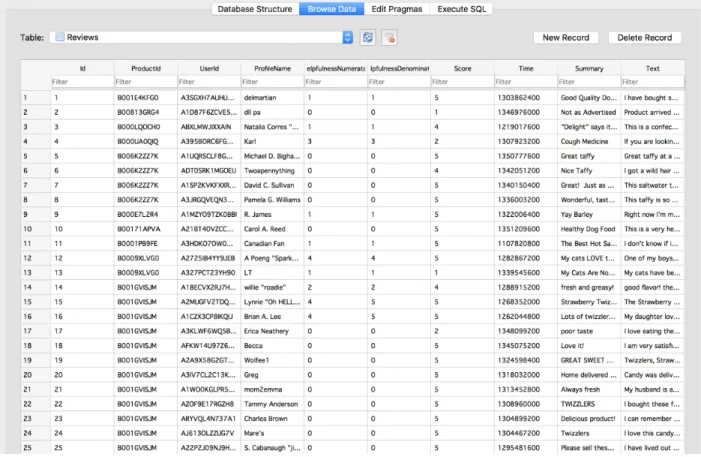Sort by ProfileName column header
701x457 pixels.
click(x=272, y=68)
